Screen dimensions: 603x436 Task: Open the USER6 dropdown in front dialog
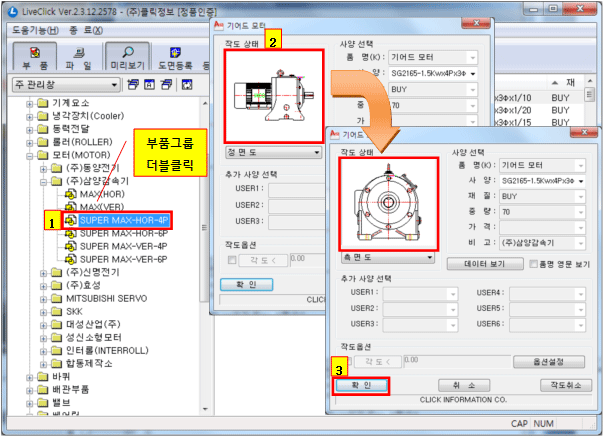click(x=548, y=325)
